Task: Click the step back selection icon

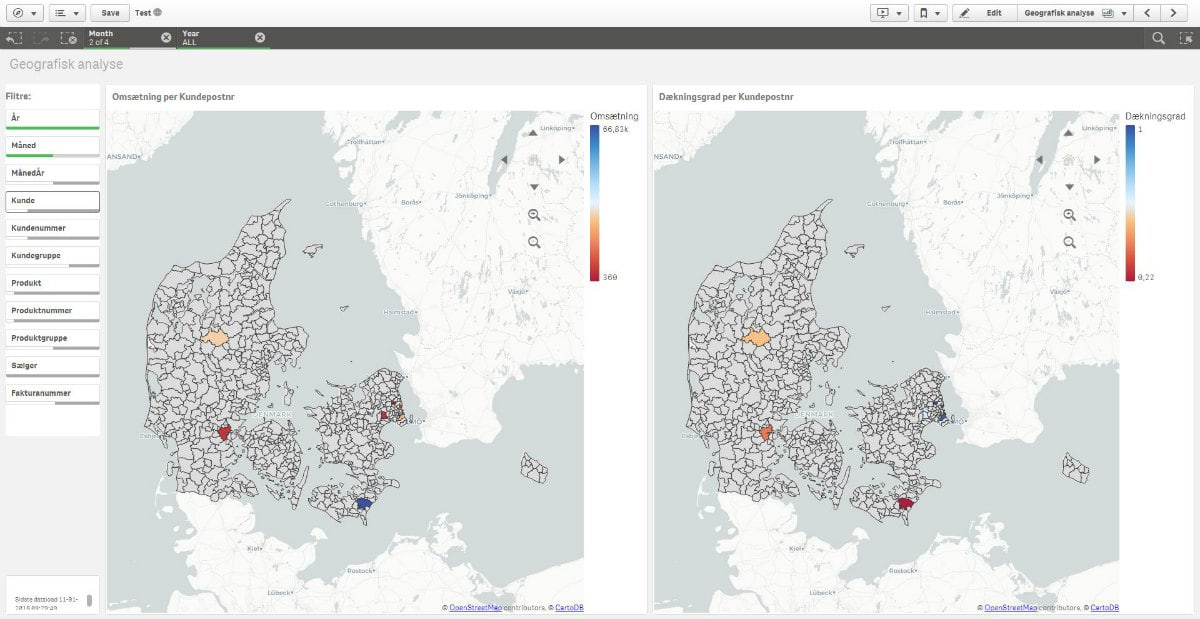Action: click(14, 38)
